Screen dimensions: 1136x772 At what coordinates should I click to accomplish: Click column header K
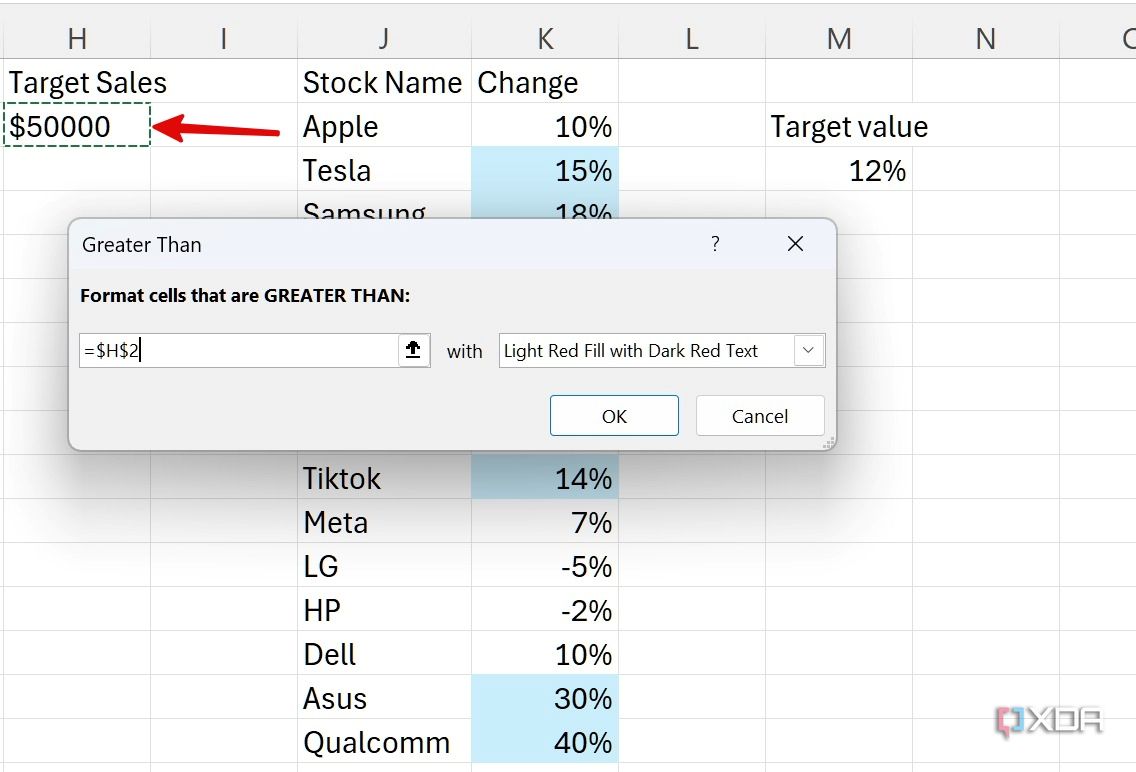coord(545,37)
